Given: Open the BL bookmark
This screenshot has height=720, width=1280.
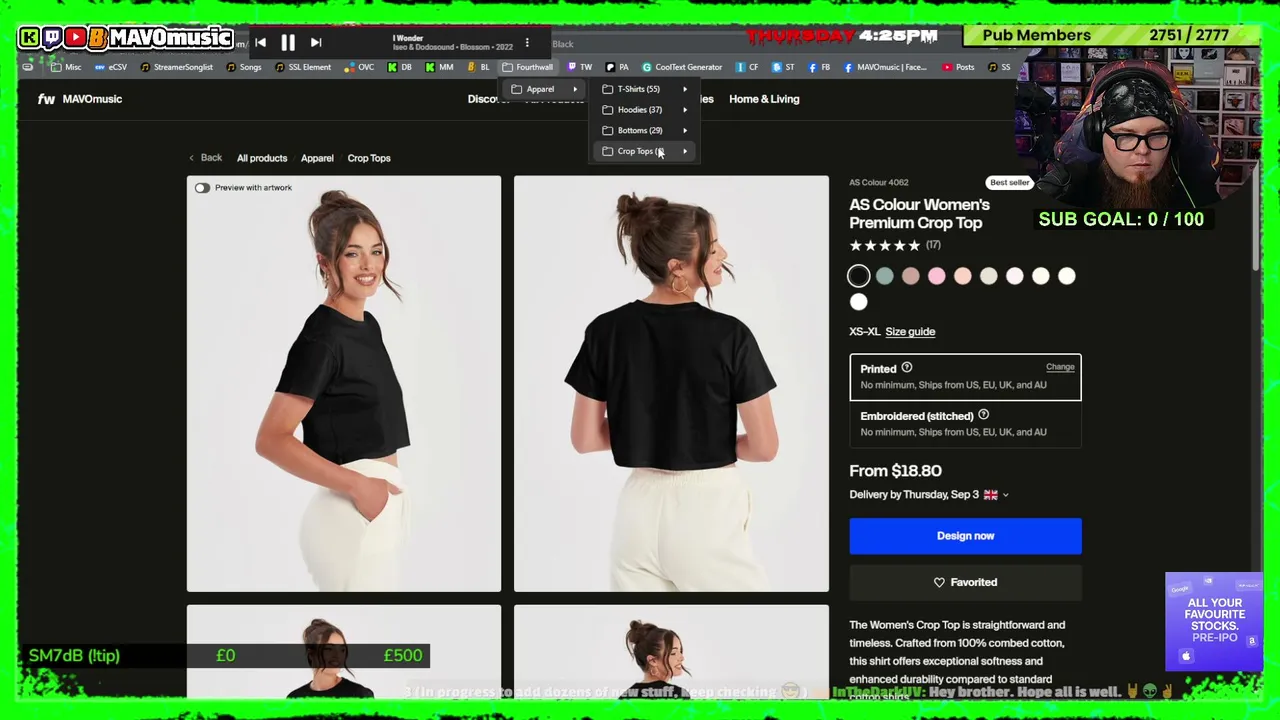Looking at the screenshot, I should [478, 67].
